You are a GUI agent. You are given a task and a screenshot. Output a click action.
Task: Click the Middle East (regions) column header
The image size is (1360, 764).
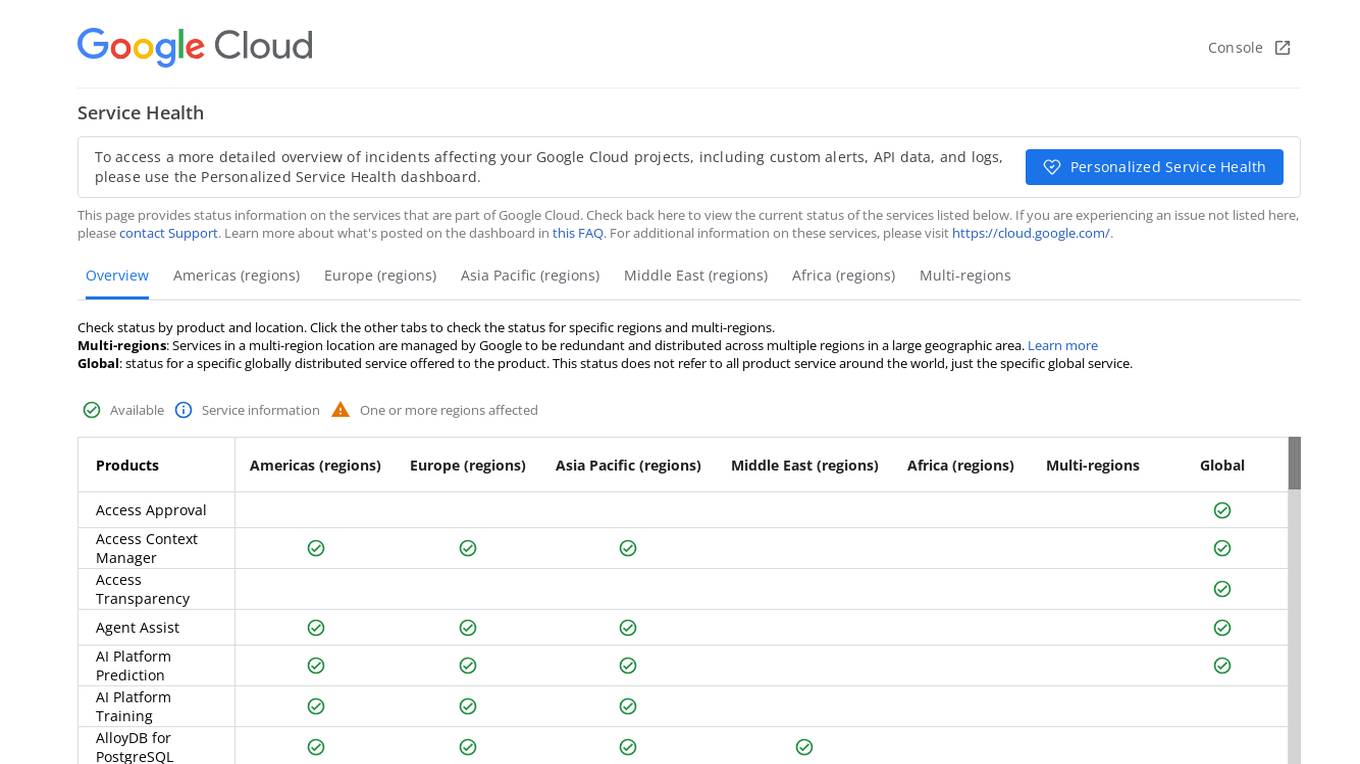[x=805, y=465]
